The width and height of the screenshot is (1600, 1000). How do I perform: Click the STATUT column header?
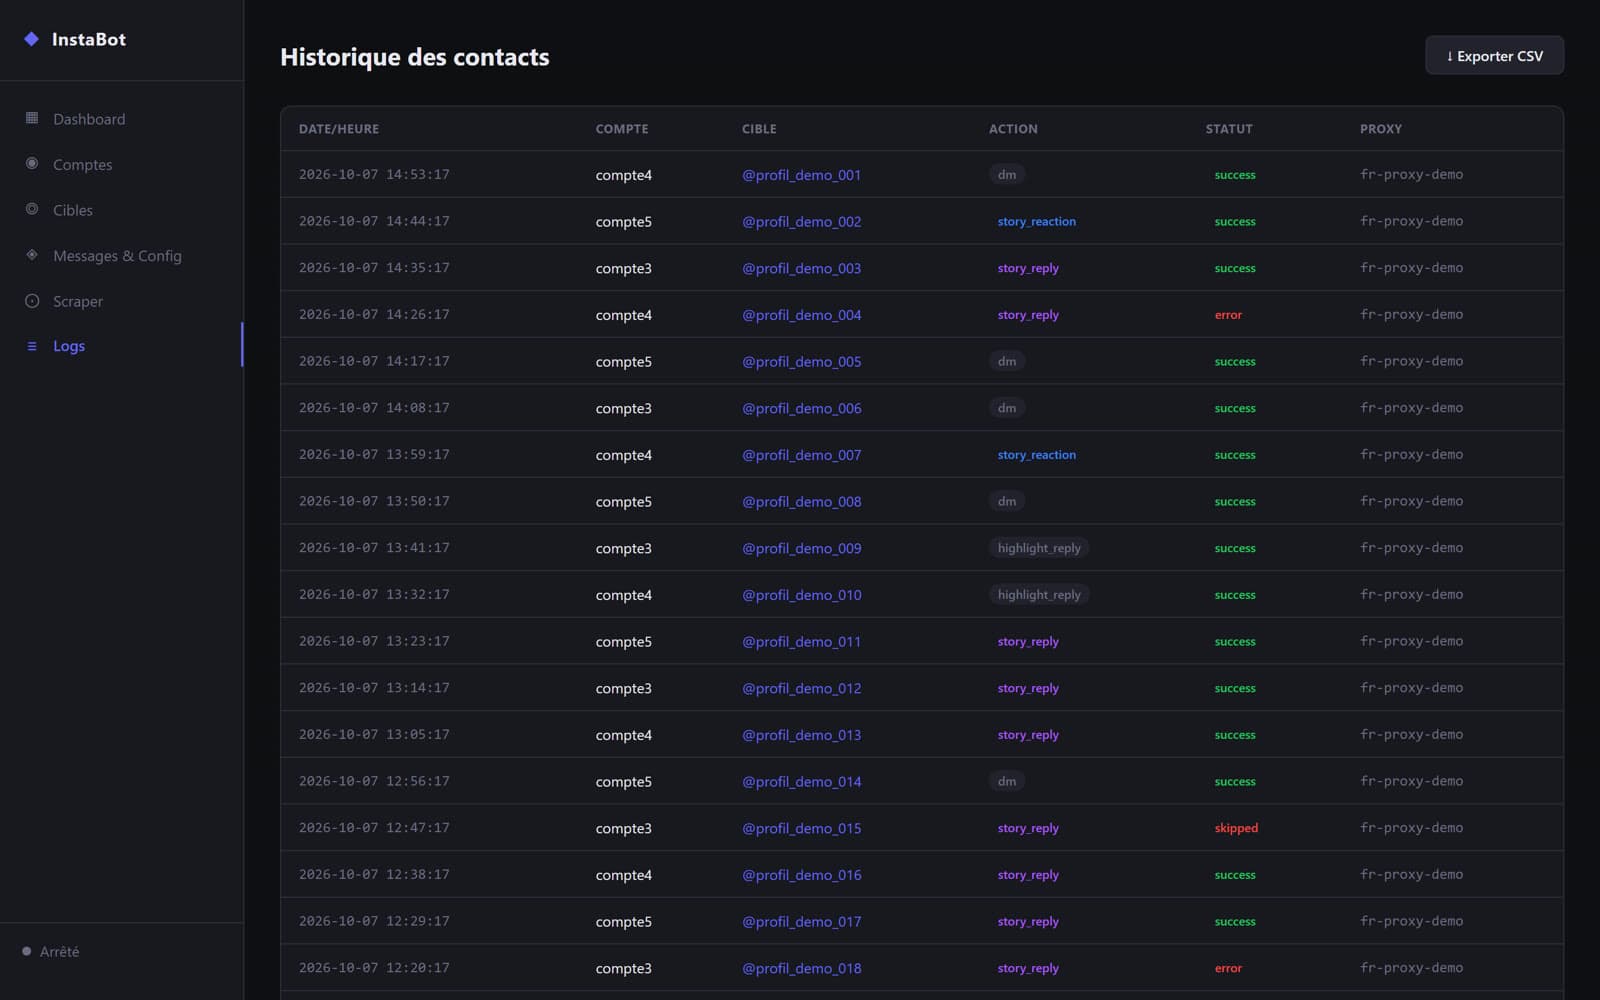(1229, 129)
